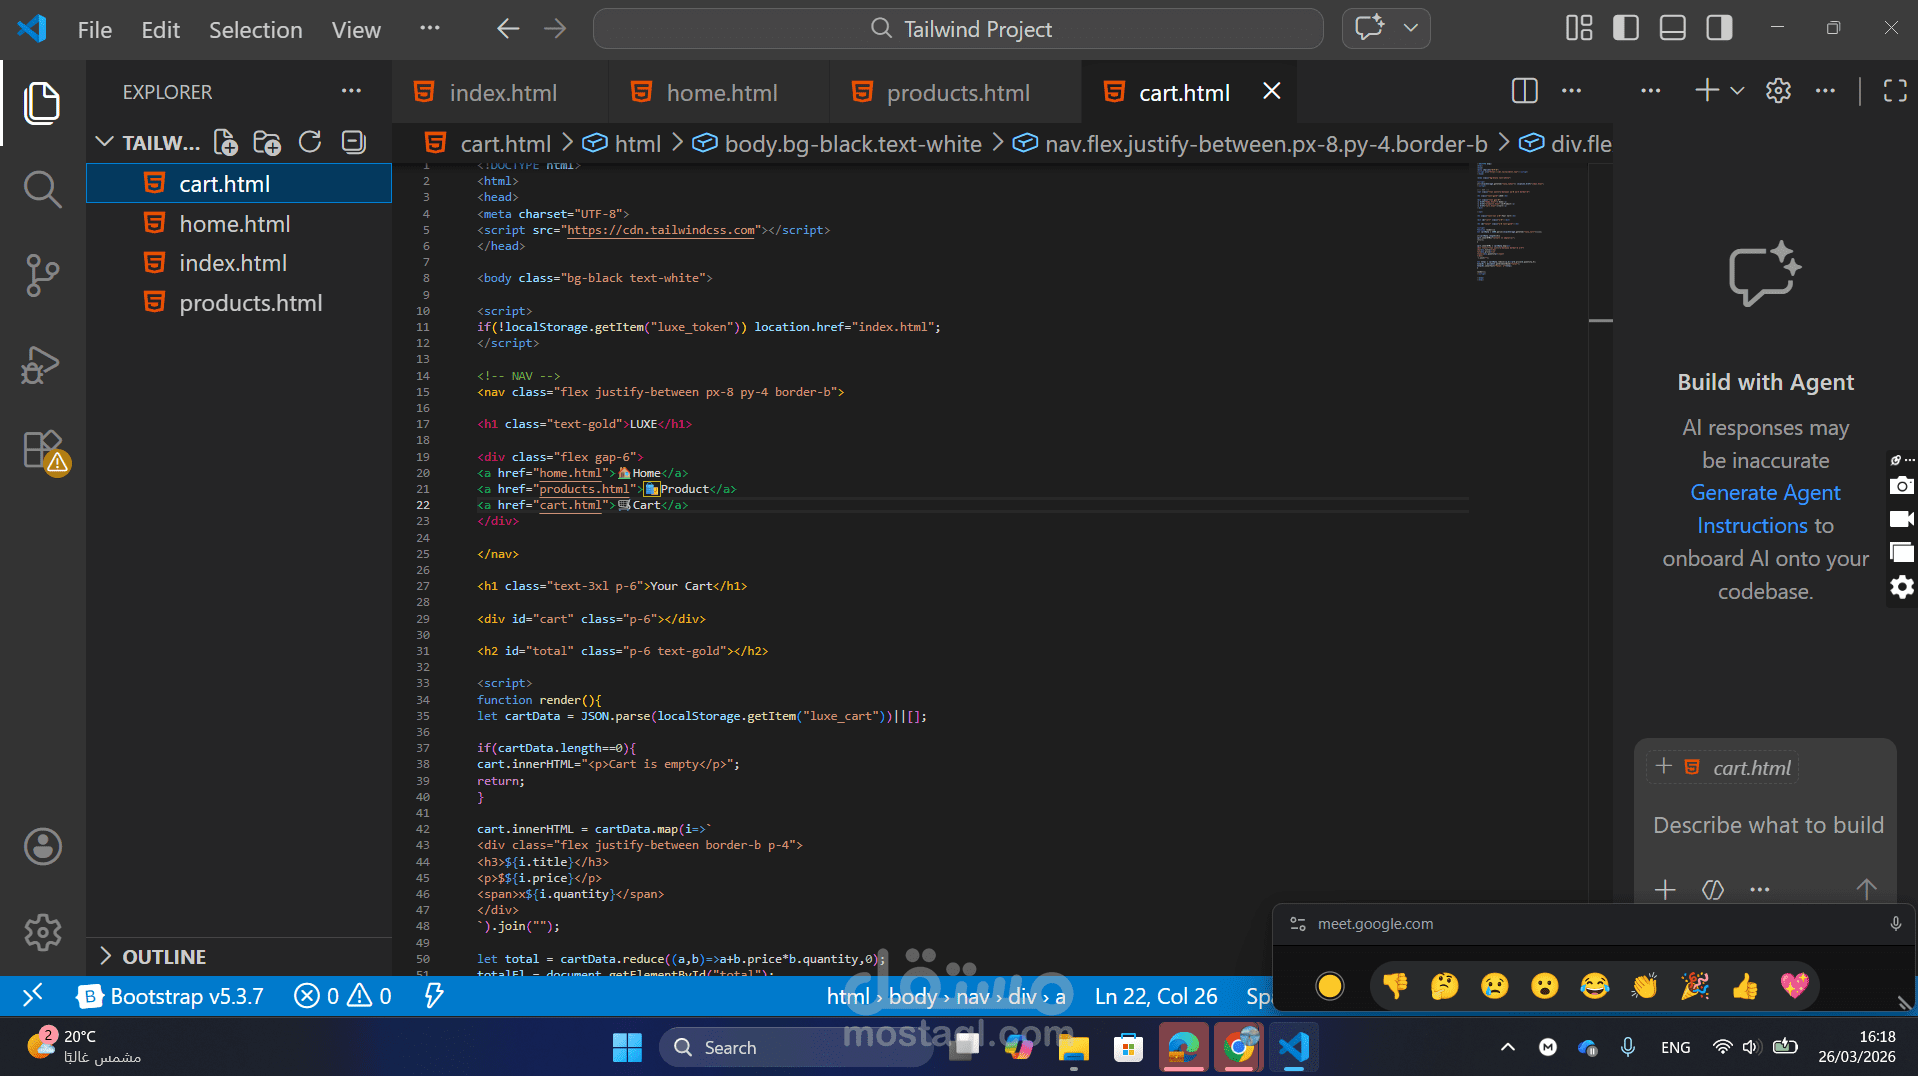Open chat settings gear in the chat panel

[x=1778, y=91]
